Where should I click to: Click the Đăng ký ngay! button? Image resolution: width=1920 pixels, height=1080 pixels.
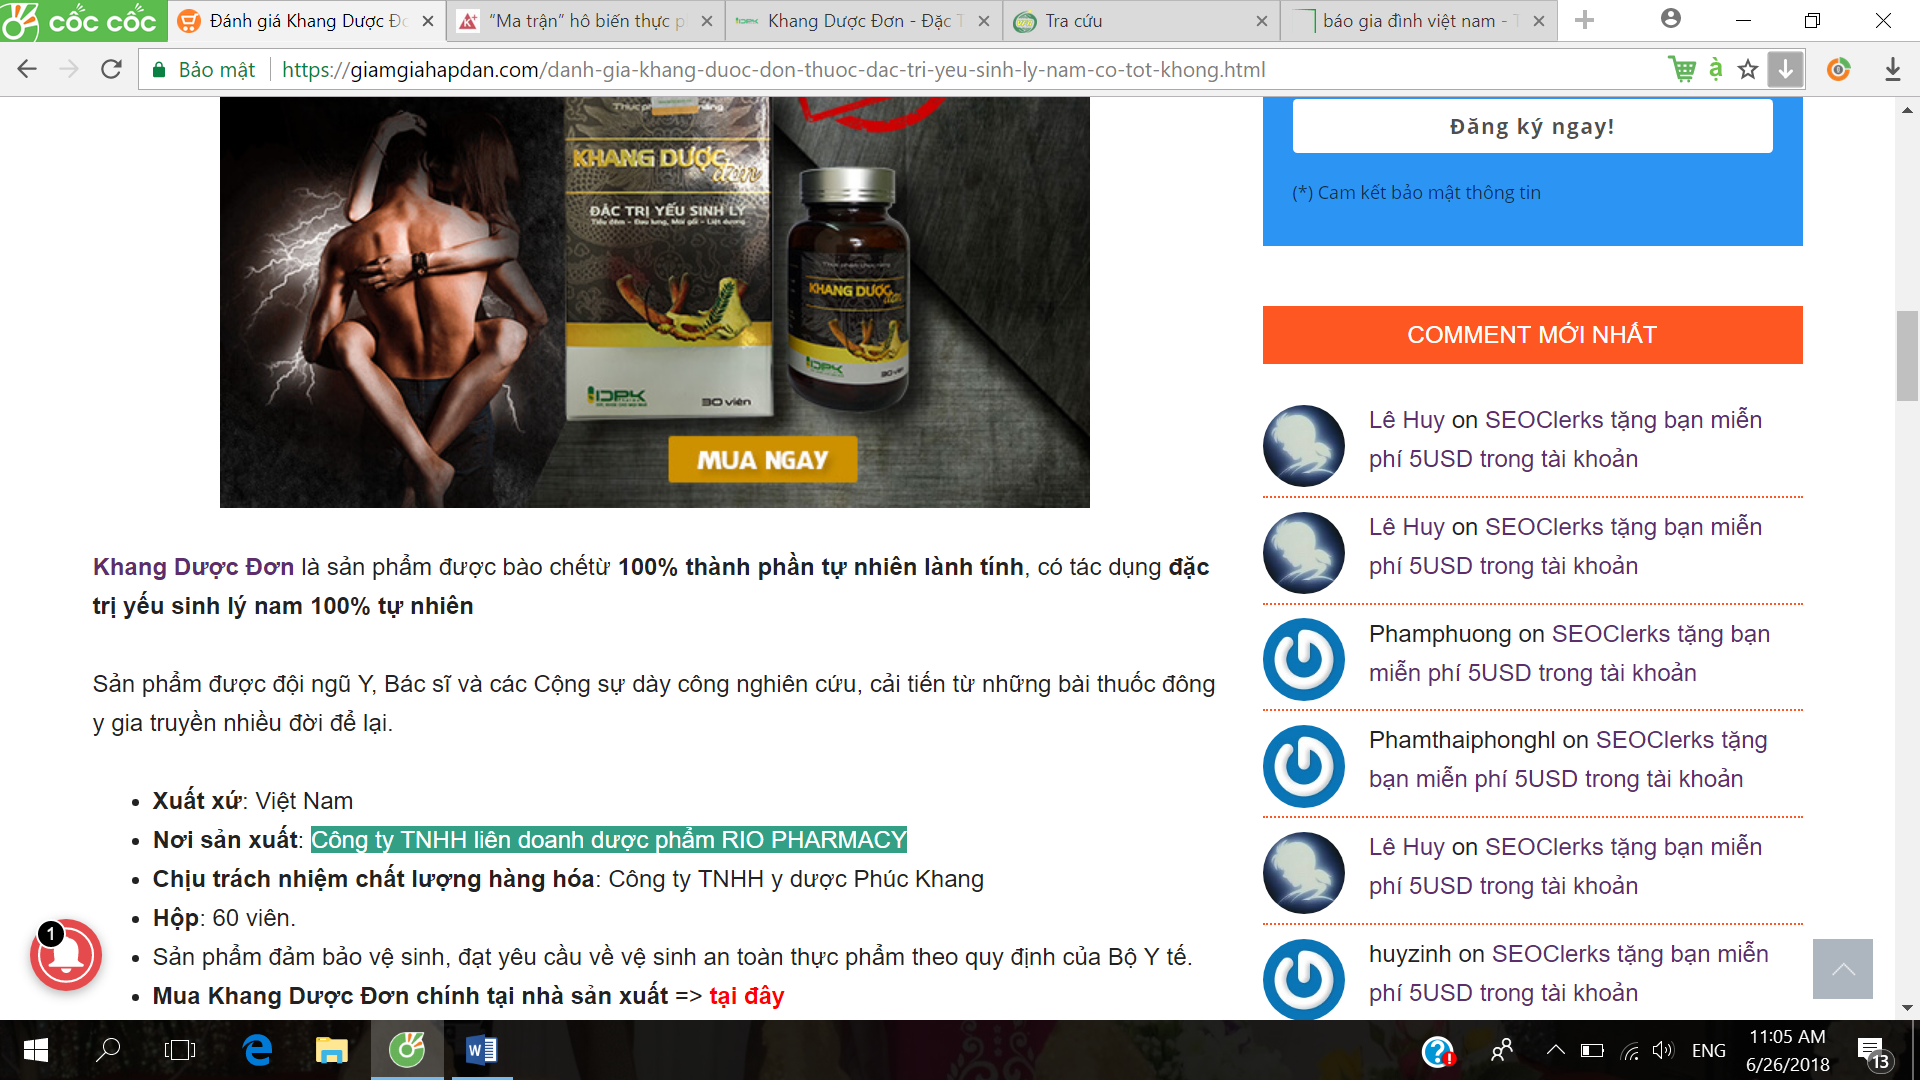[x=1532, y=127]
